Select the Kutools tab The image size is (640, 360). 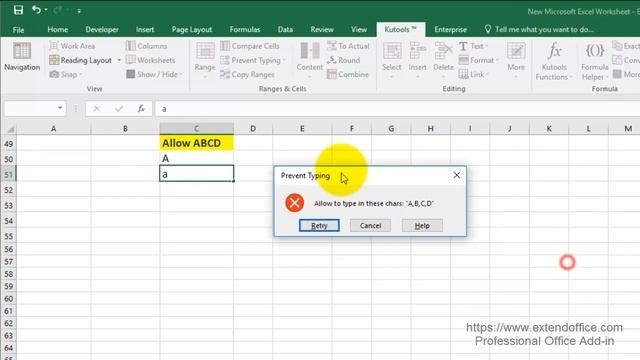tap(400, 29)
